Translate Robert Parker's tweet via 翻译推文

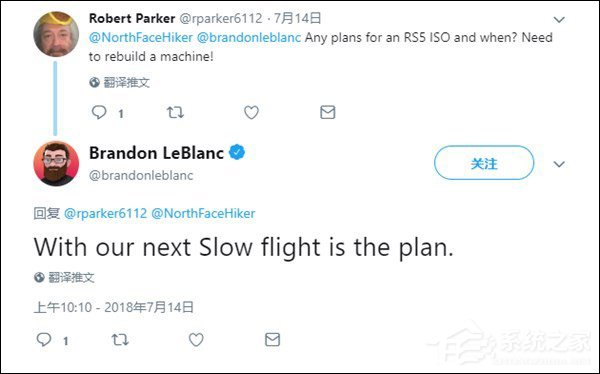119,82
